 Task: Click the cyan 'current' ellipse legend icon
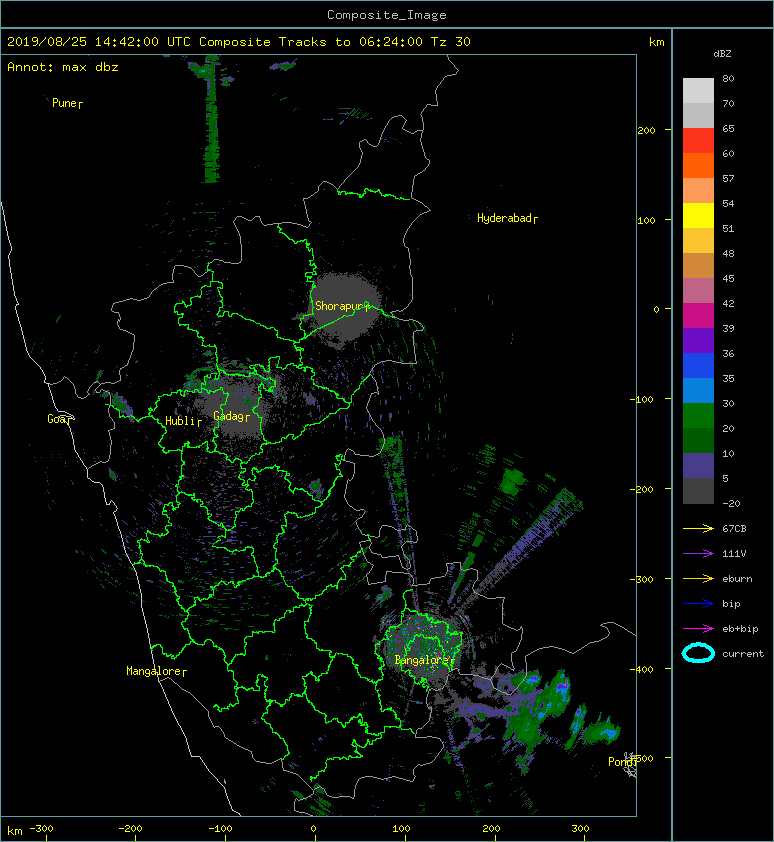(x=698, y=653)
